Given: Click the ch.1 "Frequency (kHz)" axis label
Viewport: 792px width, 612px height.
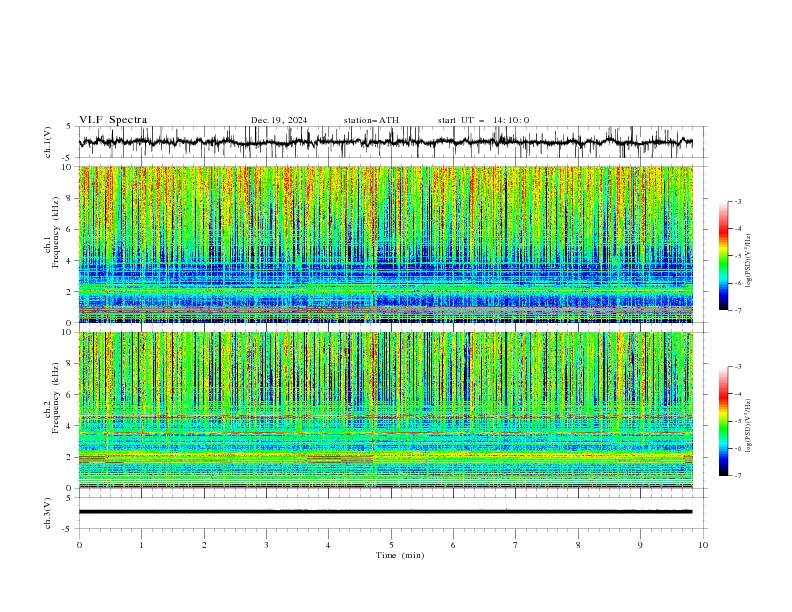Looking at the screenshot, I should click(56, 230).
